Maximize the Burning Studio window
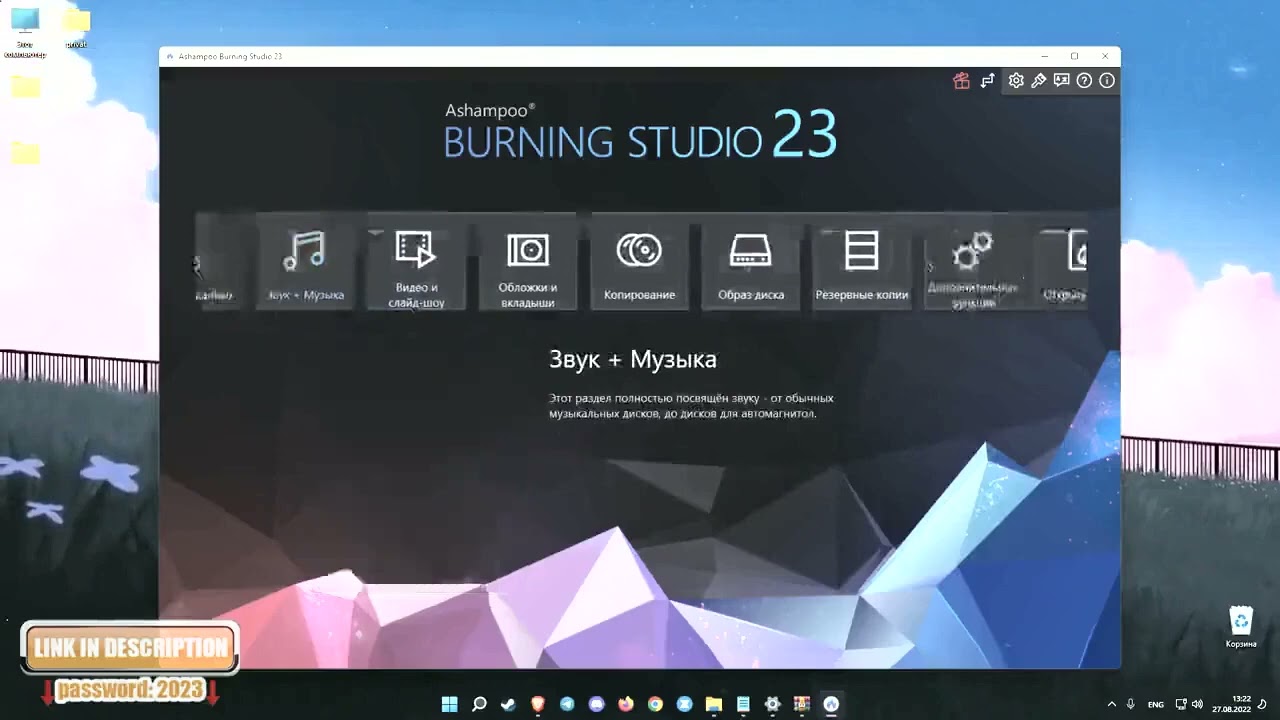Viewport: 1280px width, 720px height. click(1074, 56)
